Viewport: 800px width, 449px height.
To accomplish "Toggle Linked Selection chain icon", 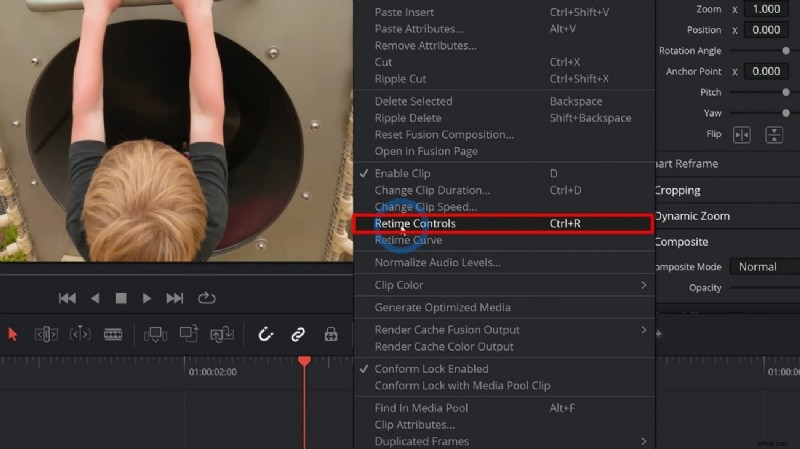I will click(x=298, y=335).
